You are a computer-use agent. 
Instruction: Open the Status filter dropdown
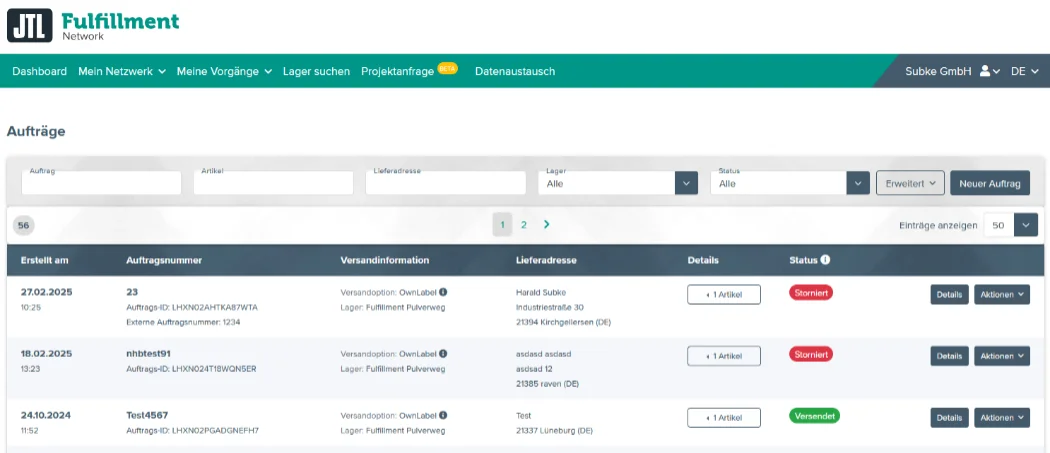click(x=858, y=183)
